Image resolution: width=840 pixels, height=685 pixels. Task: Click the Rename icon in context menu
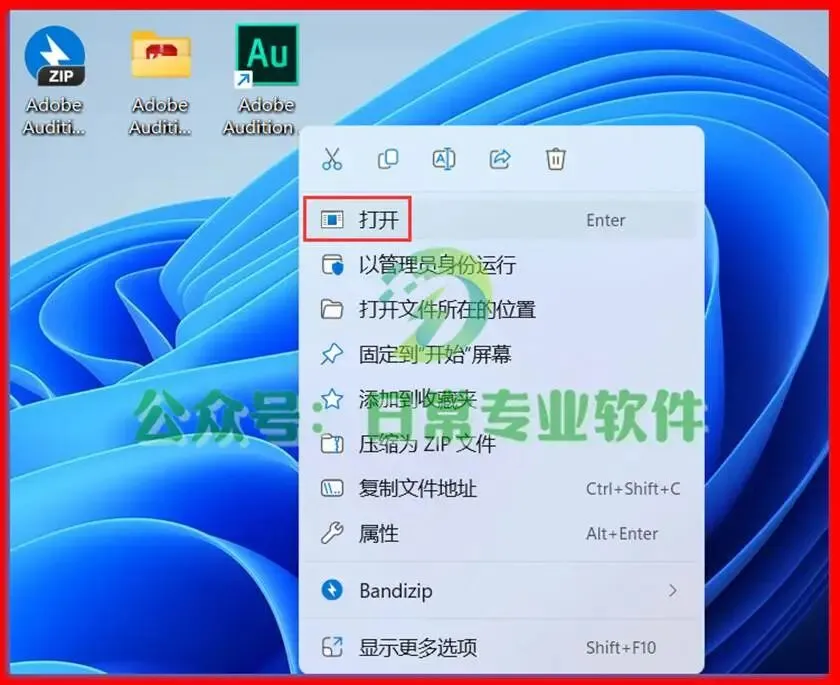click(x=444, y=159)
